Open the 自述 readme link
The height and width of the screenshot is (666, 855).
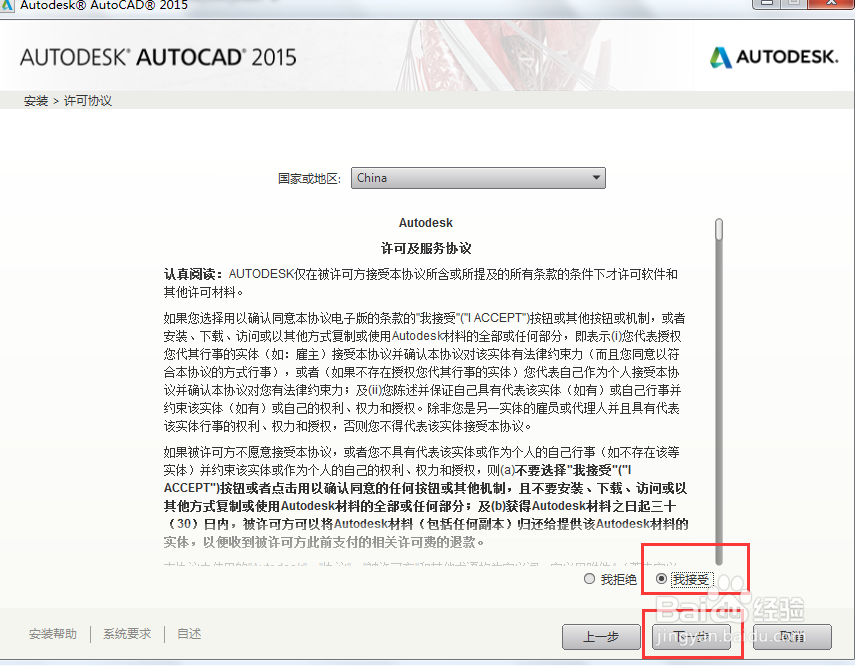click(188, 633)
